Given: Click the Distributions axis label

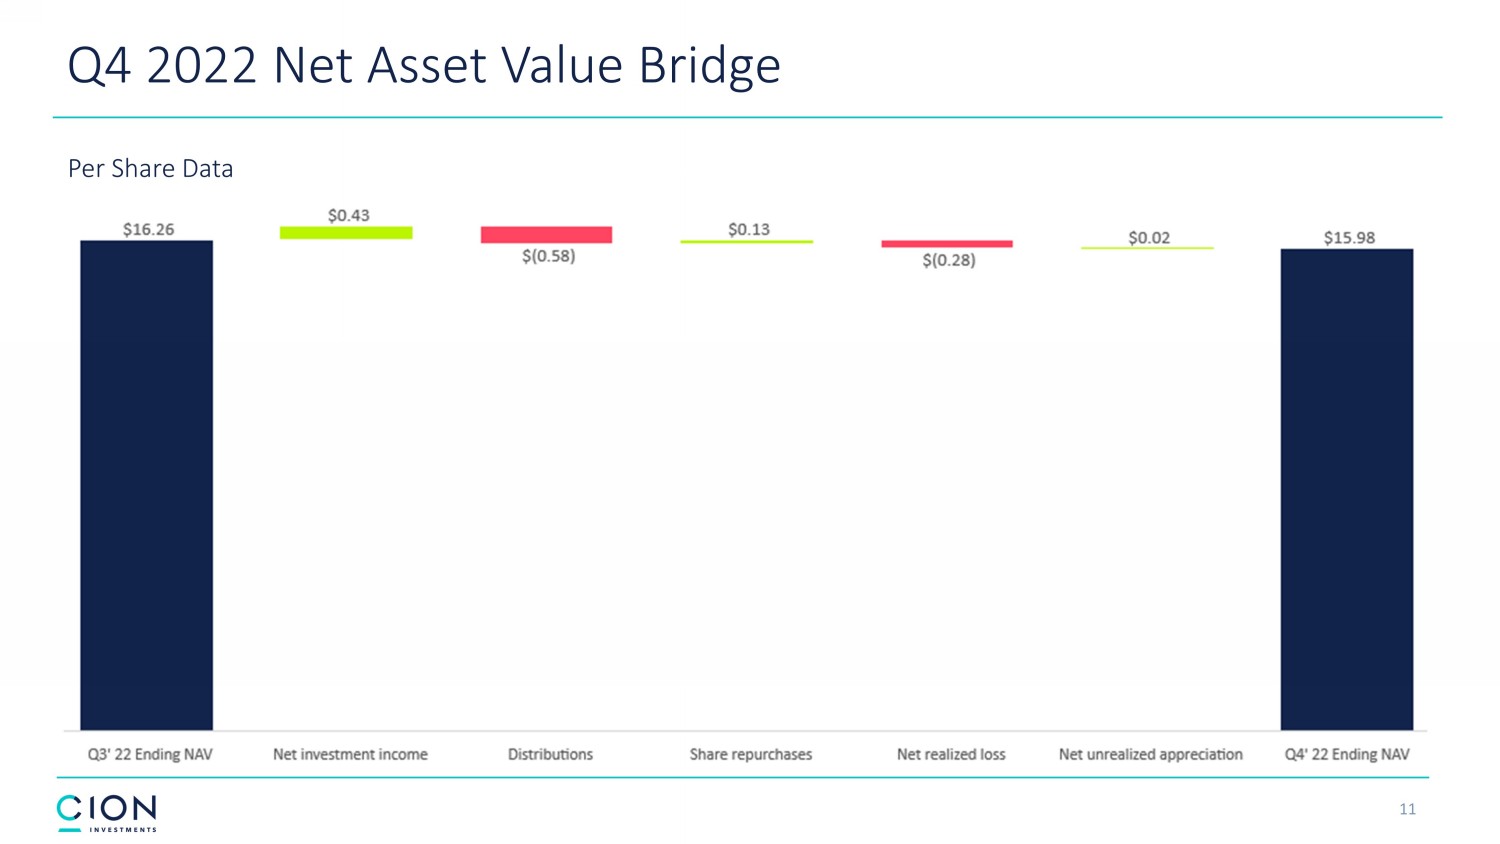Looking at the screenshot, I should [x=550, y=754].
